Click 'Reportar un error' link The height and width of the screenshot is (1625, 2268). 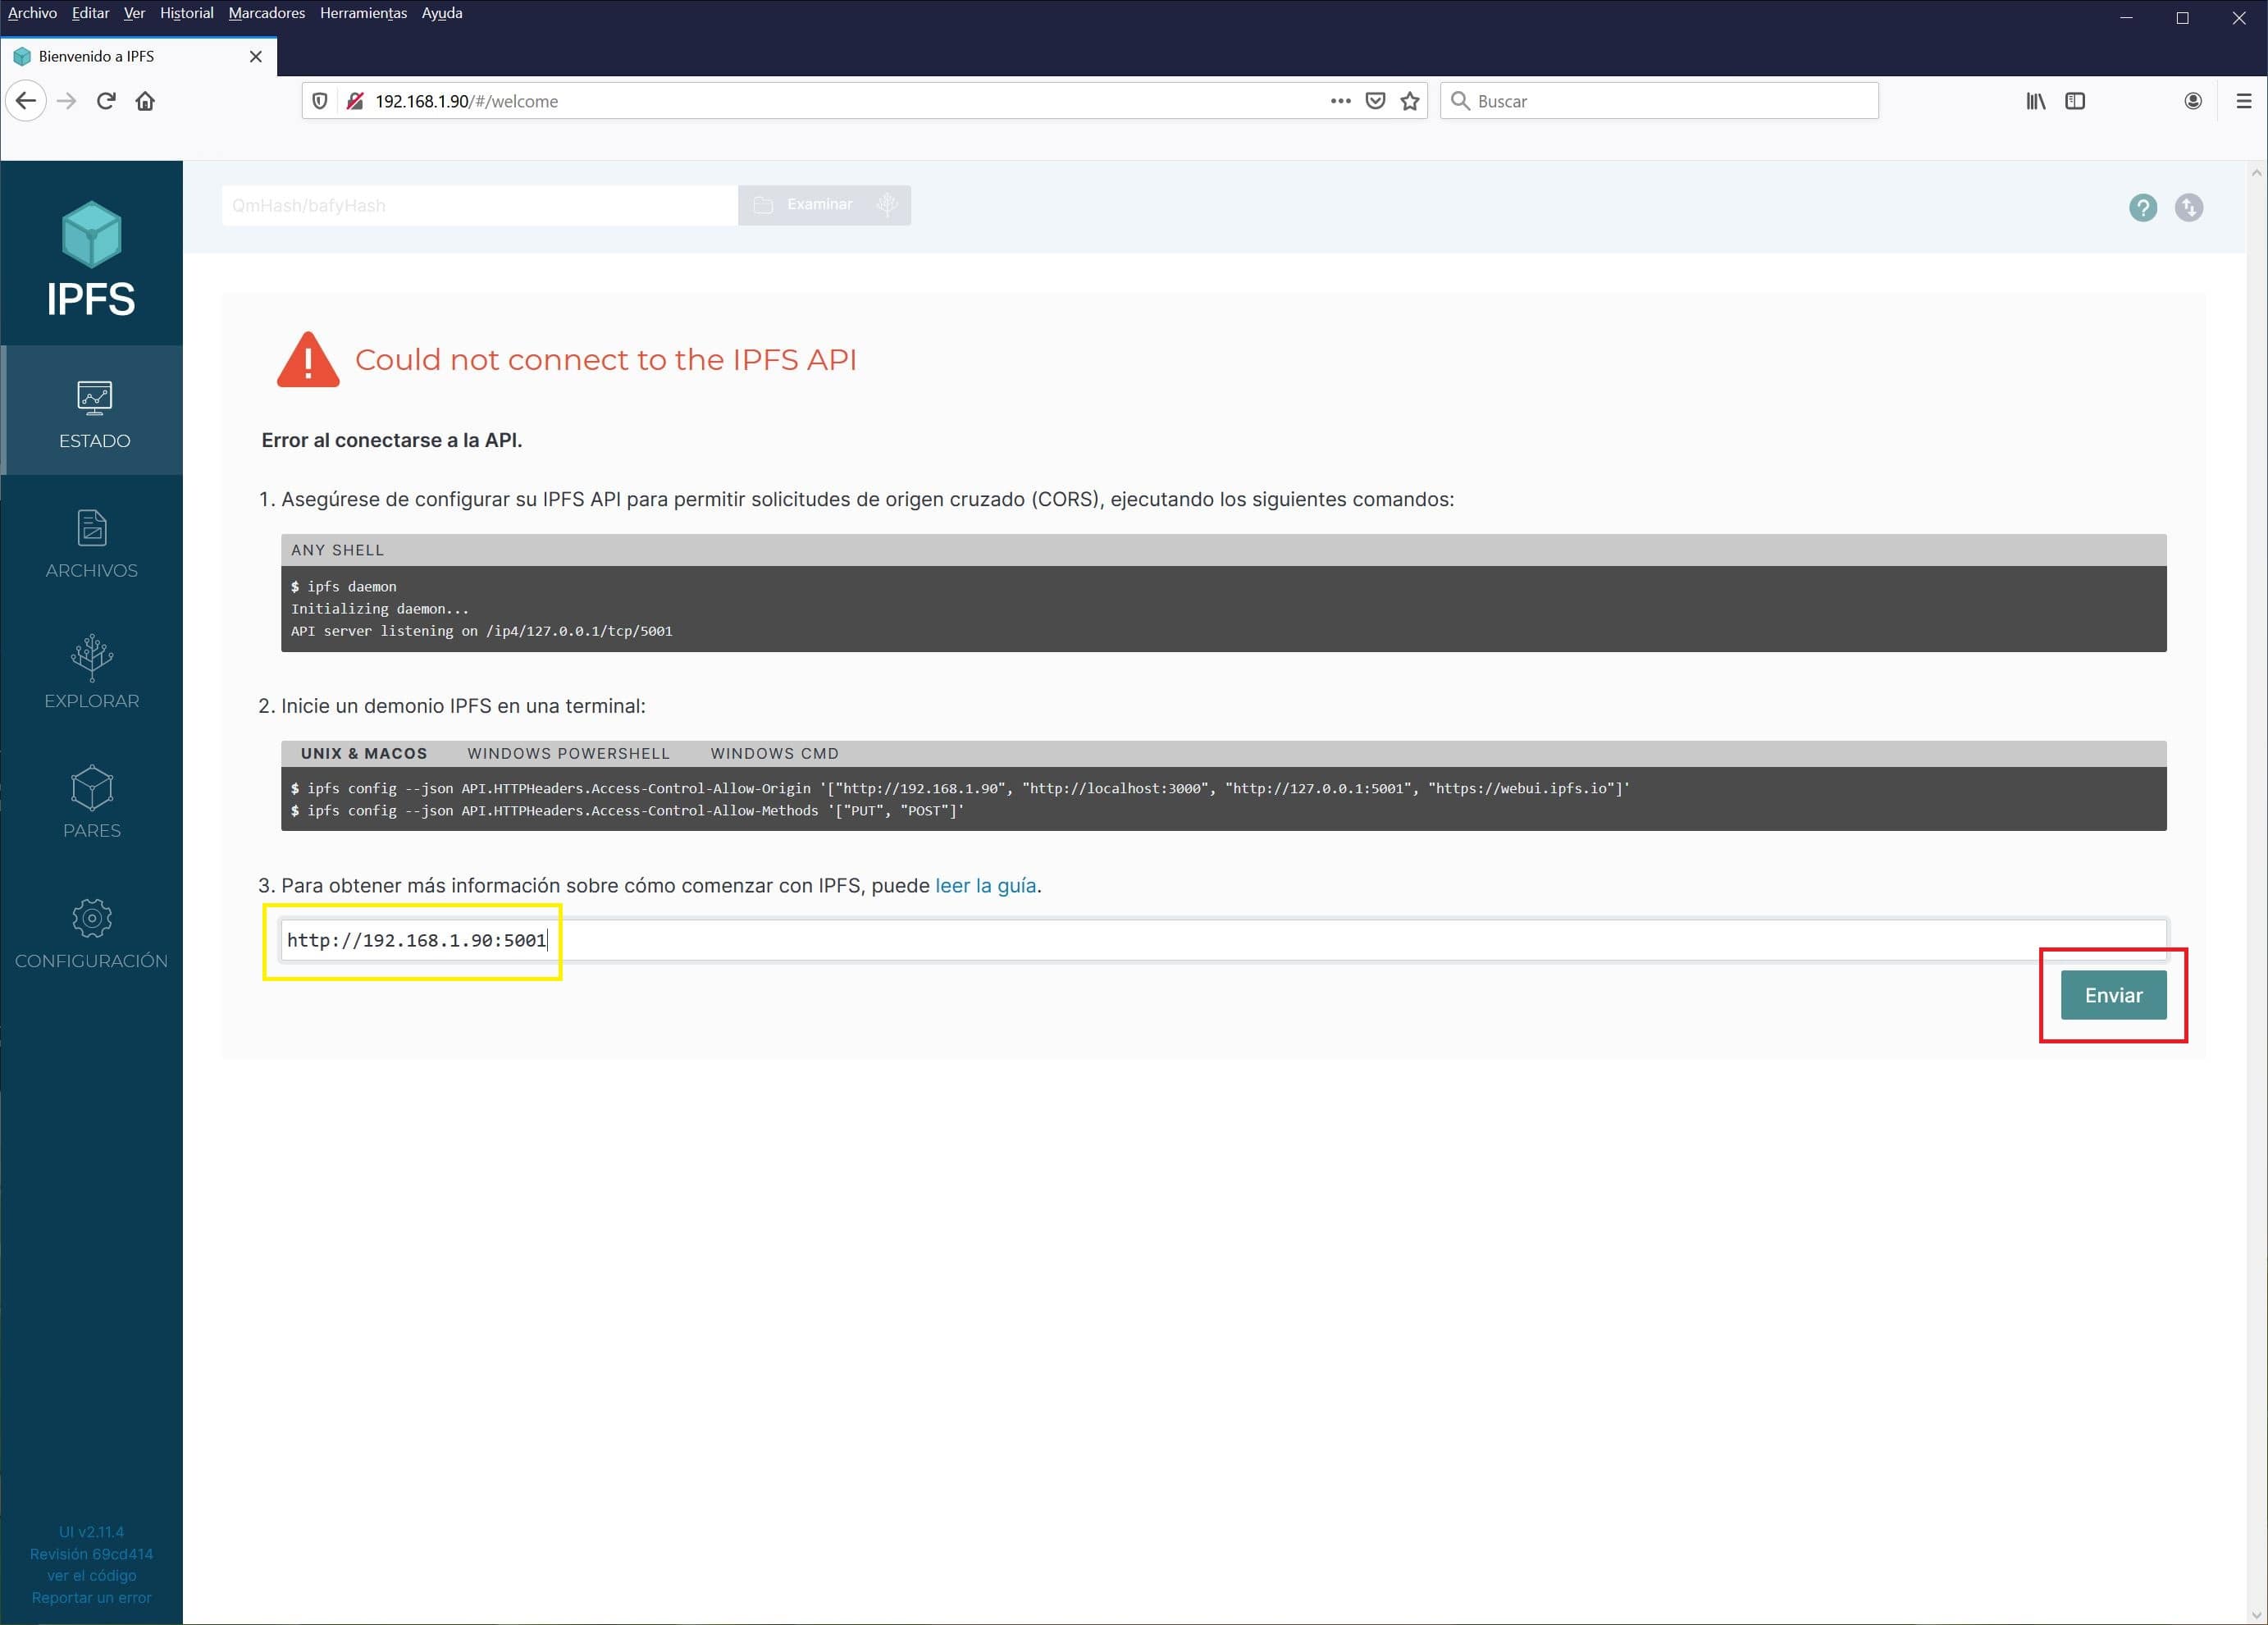tap(91, 1597)
